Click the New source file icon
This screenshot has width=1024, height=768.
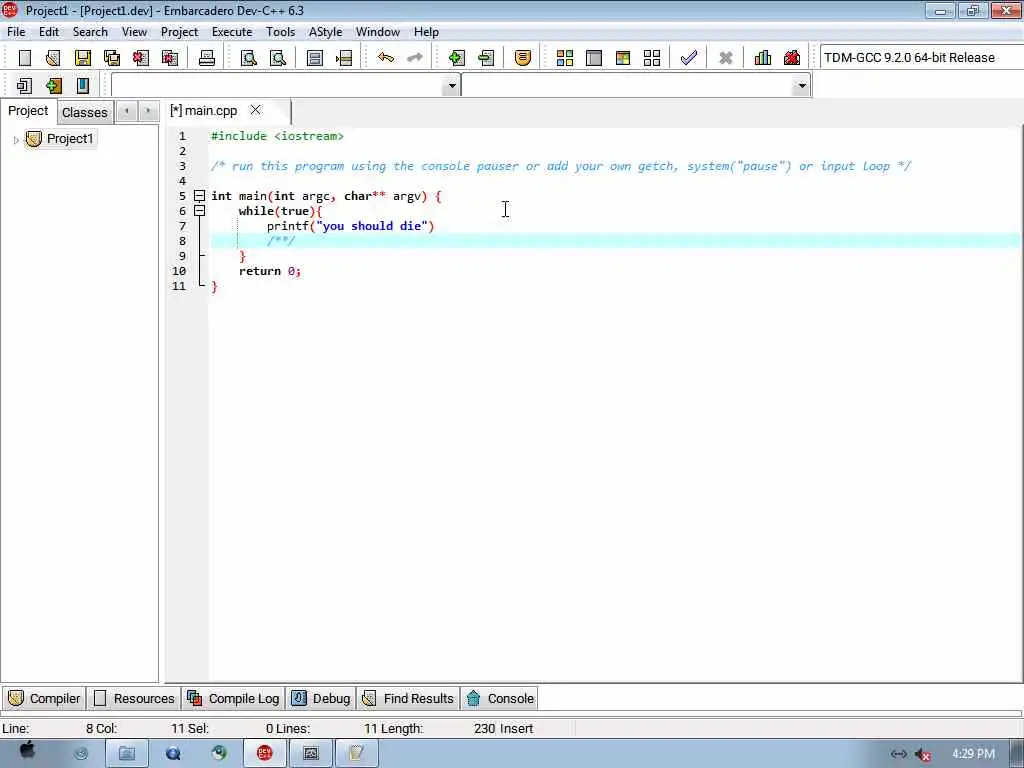tap(25, 58)
